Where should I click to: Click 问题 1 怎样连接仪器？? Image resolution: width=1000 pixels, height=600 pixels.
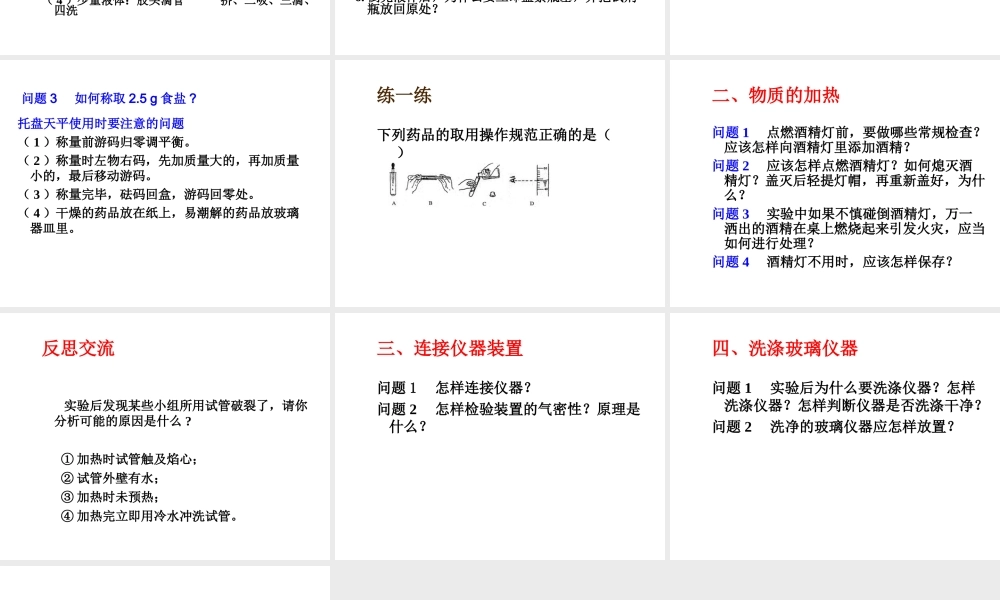pos(454,388)
